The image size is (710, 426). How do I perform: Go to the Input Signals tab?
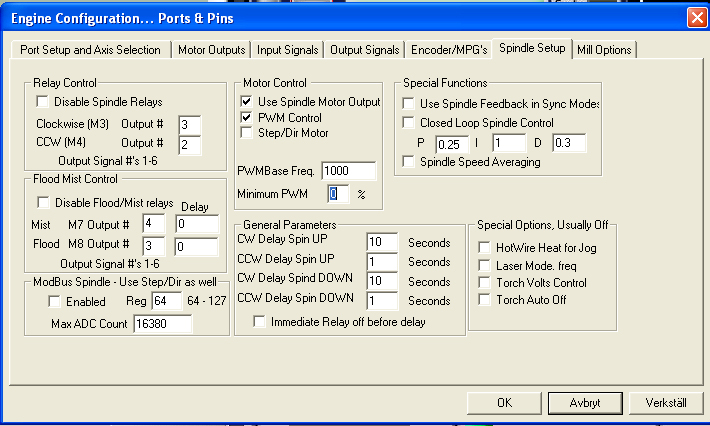(287, 49)
